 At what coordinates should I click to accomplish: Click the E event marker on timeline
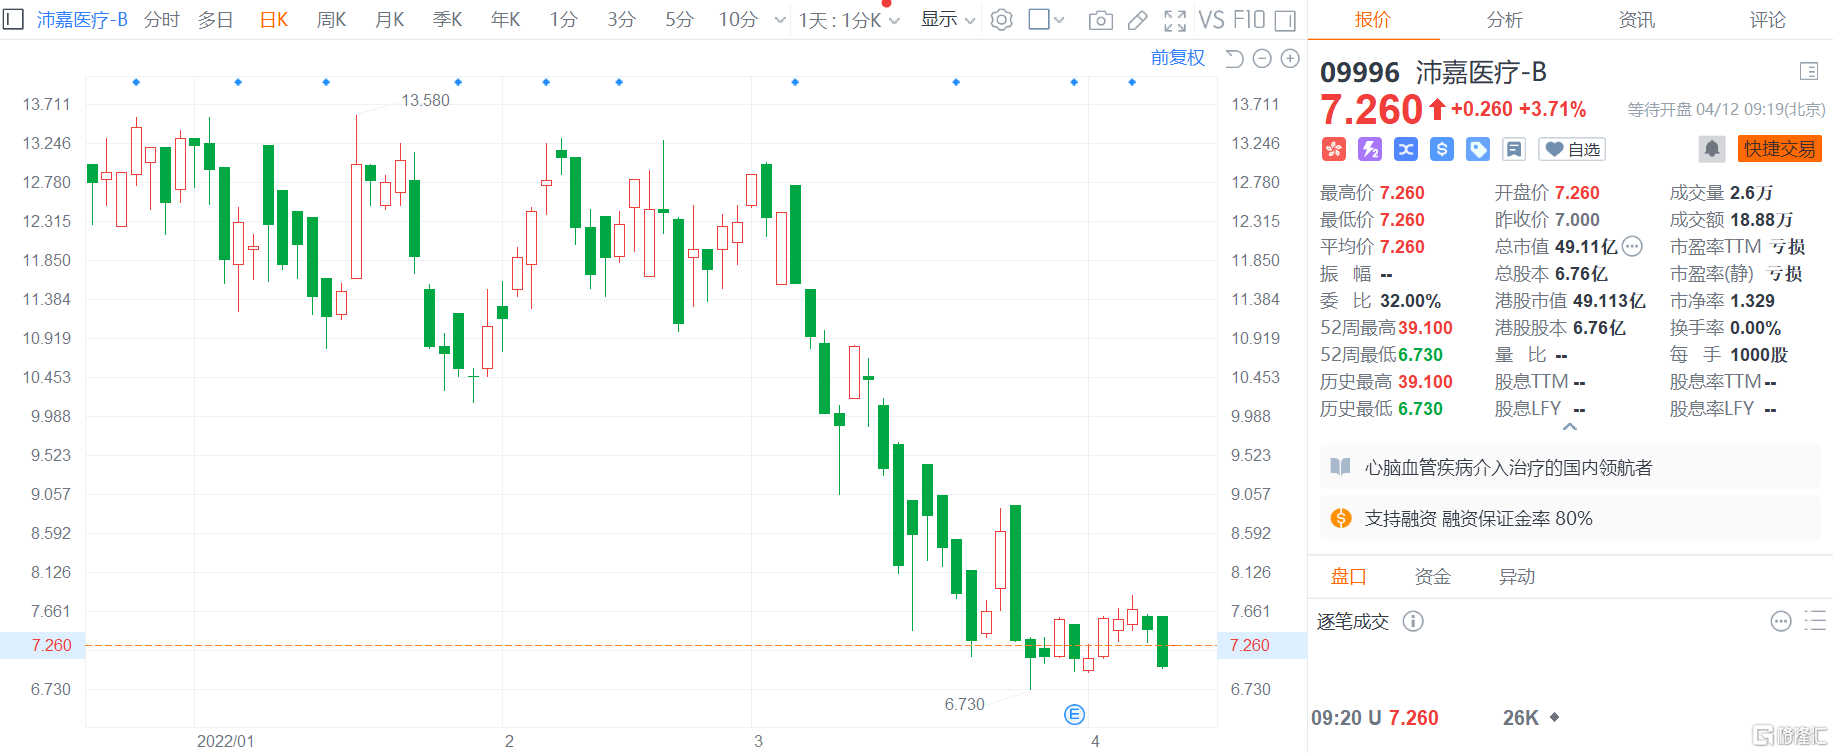pyautogui.click(x=1074, y=714)
